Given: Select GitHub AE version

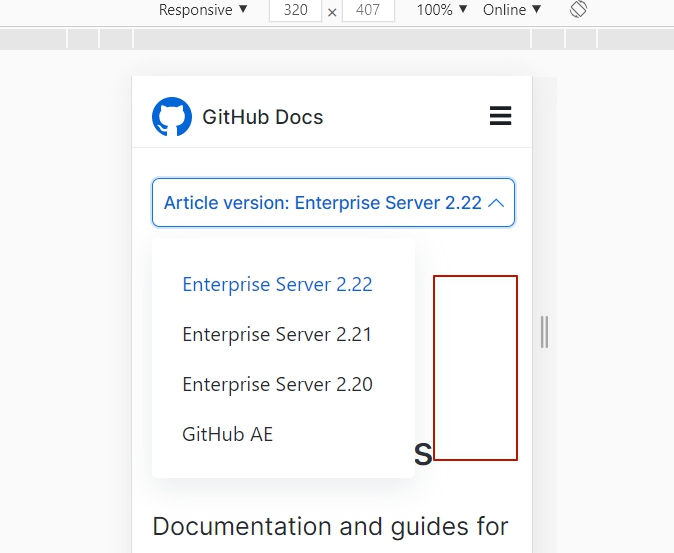Looking at the screenshot, I should click(x=227, y=434).
